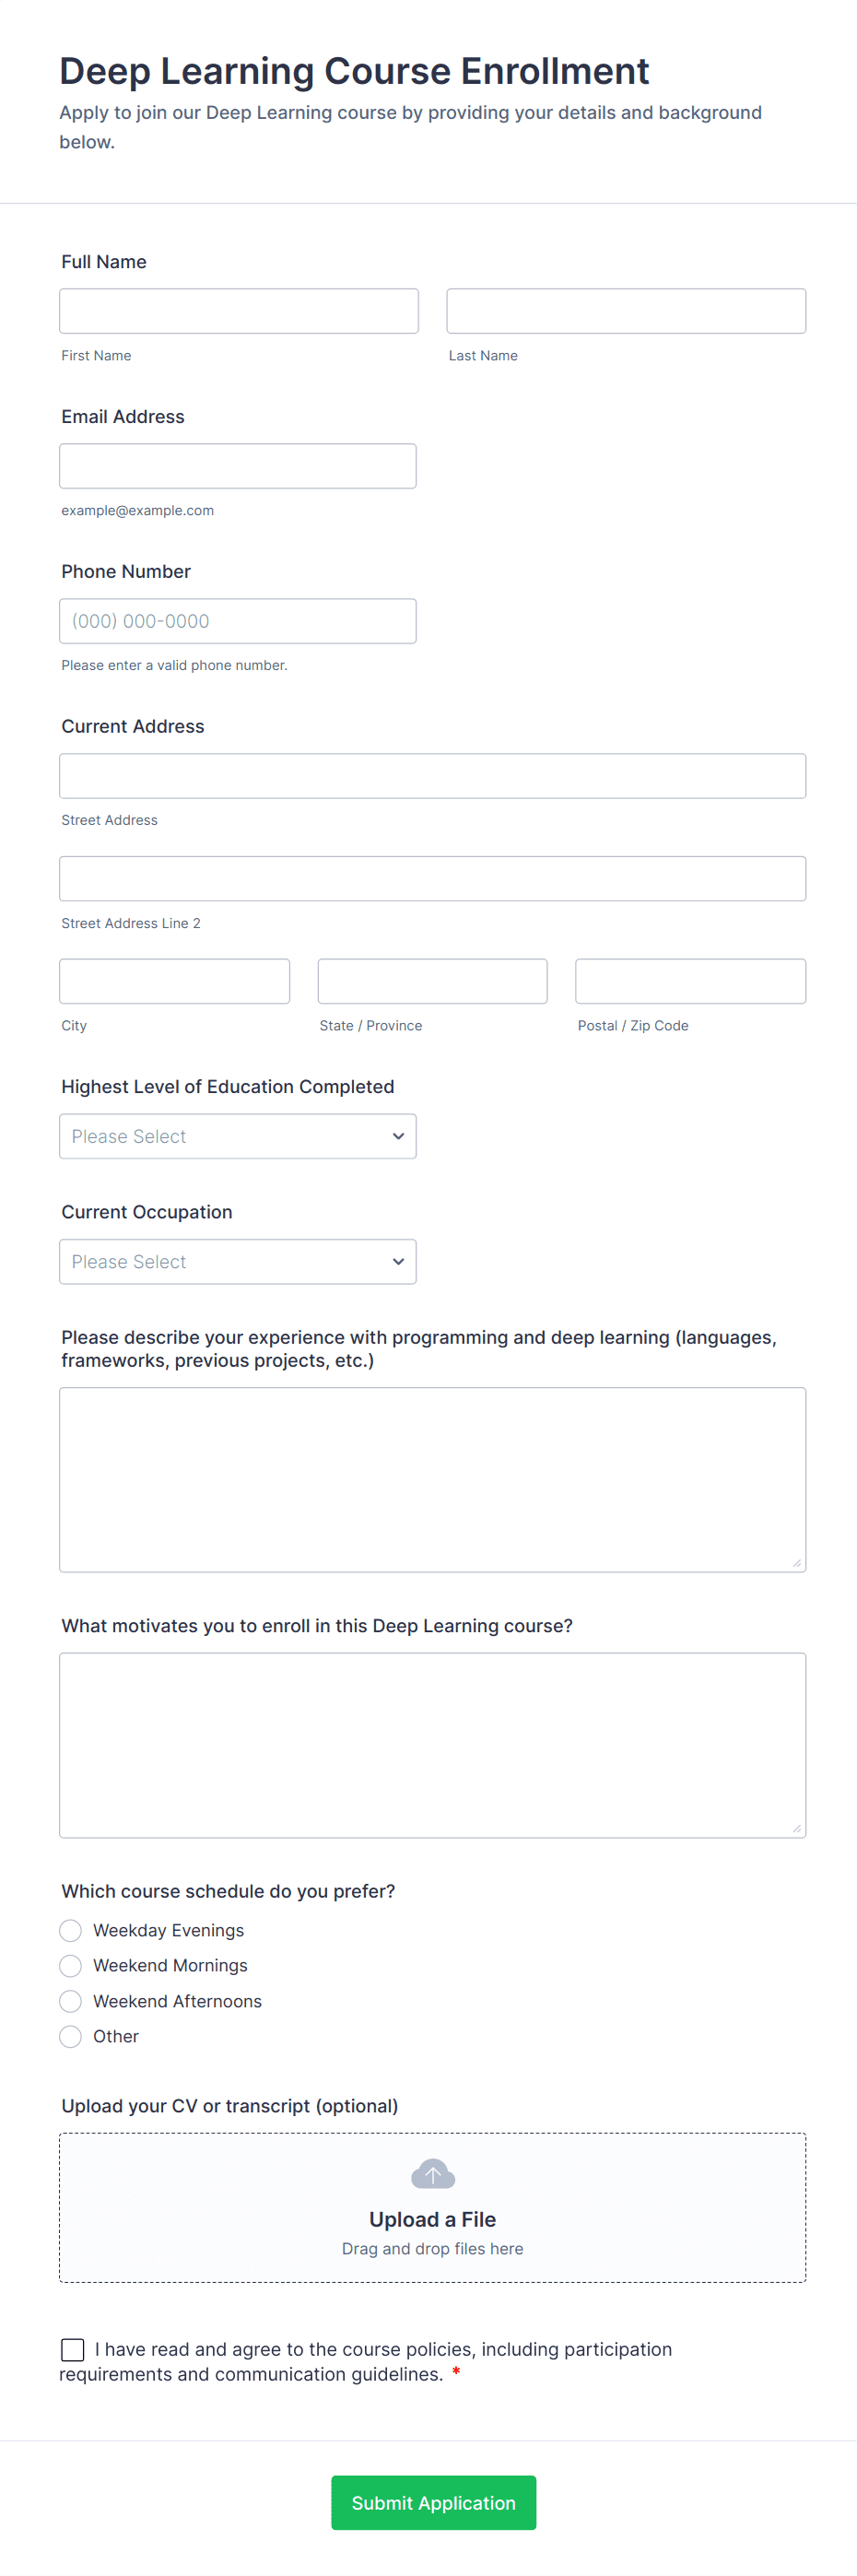Select Weekend Afternoons schedule
The image size is (857, 2576).
pos(70,2001)
